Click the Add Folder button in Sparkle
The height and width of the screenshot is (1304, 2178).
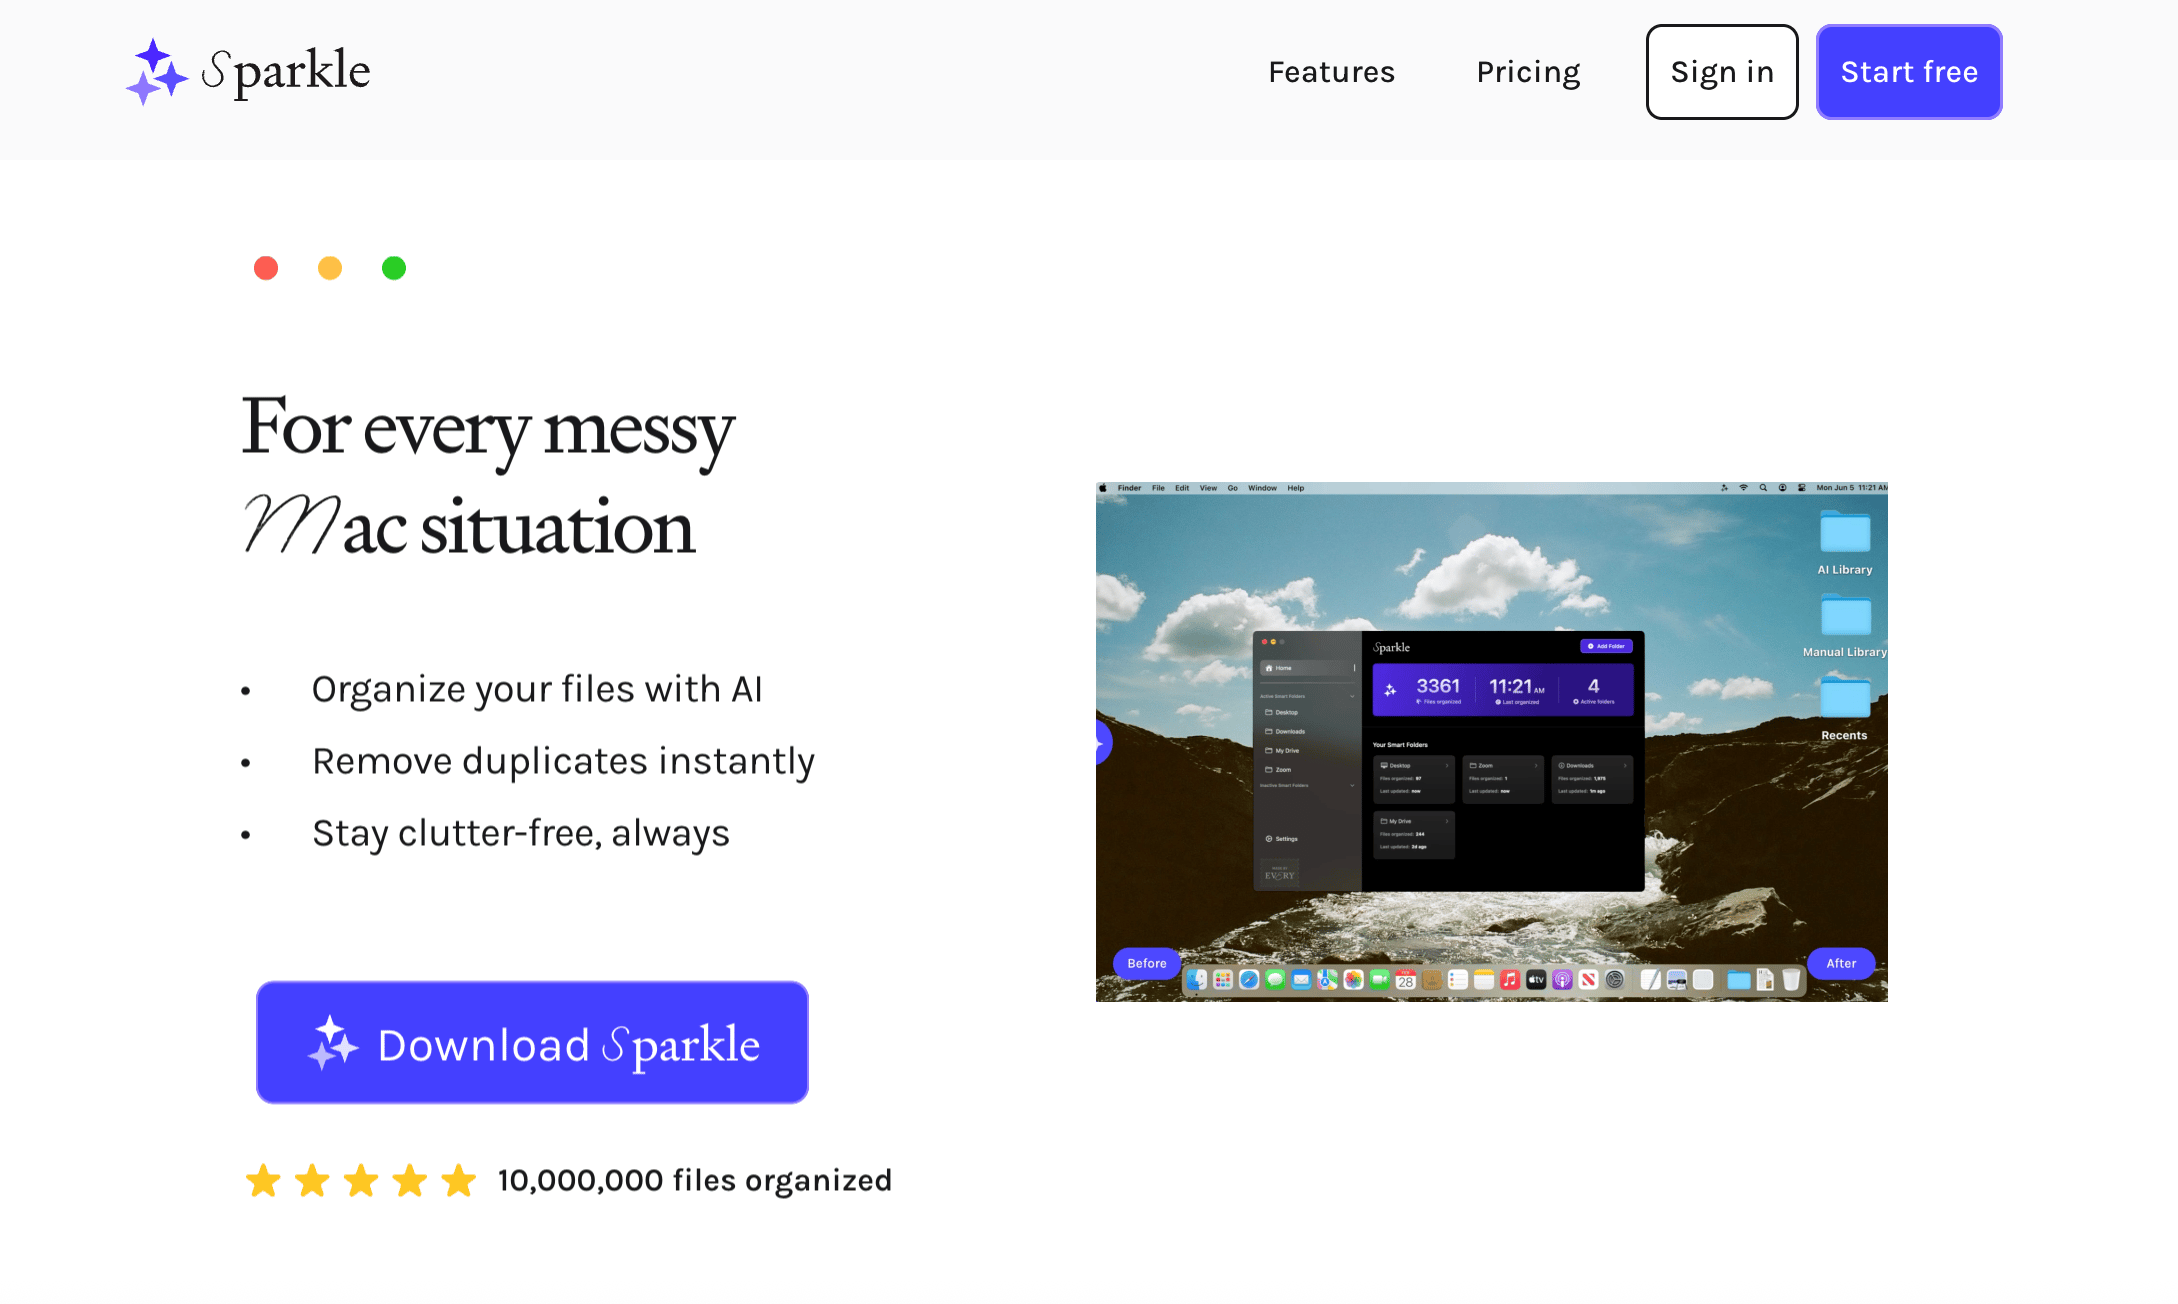[x=1607, y=646]
